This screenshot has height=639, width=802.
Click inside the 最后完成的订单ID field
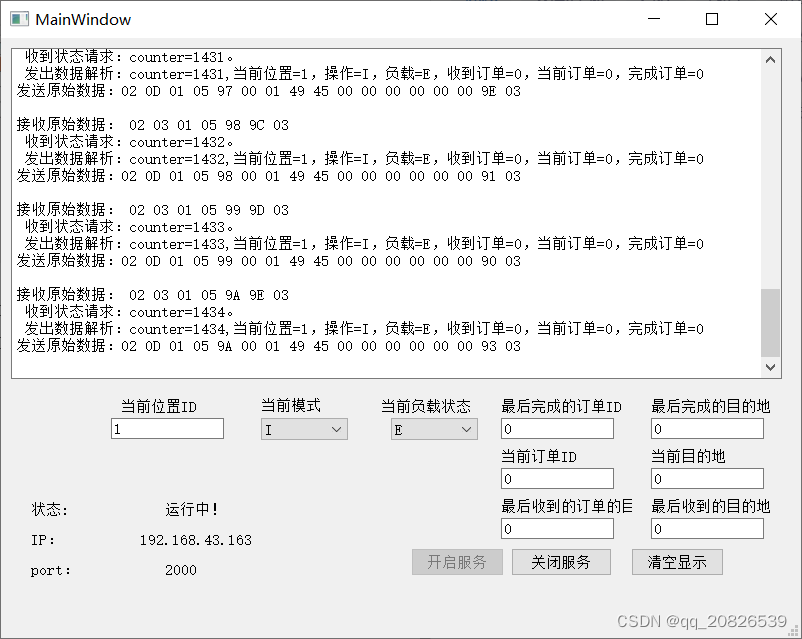(556, 428)
